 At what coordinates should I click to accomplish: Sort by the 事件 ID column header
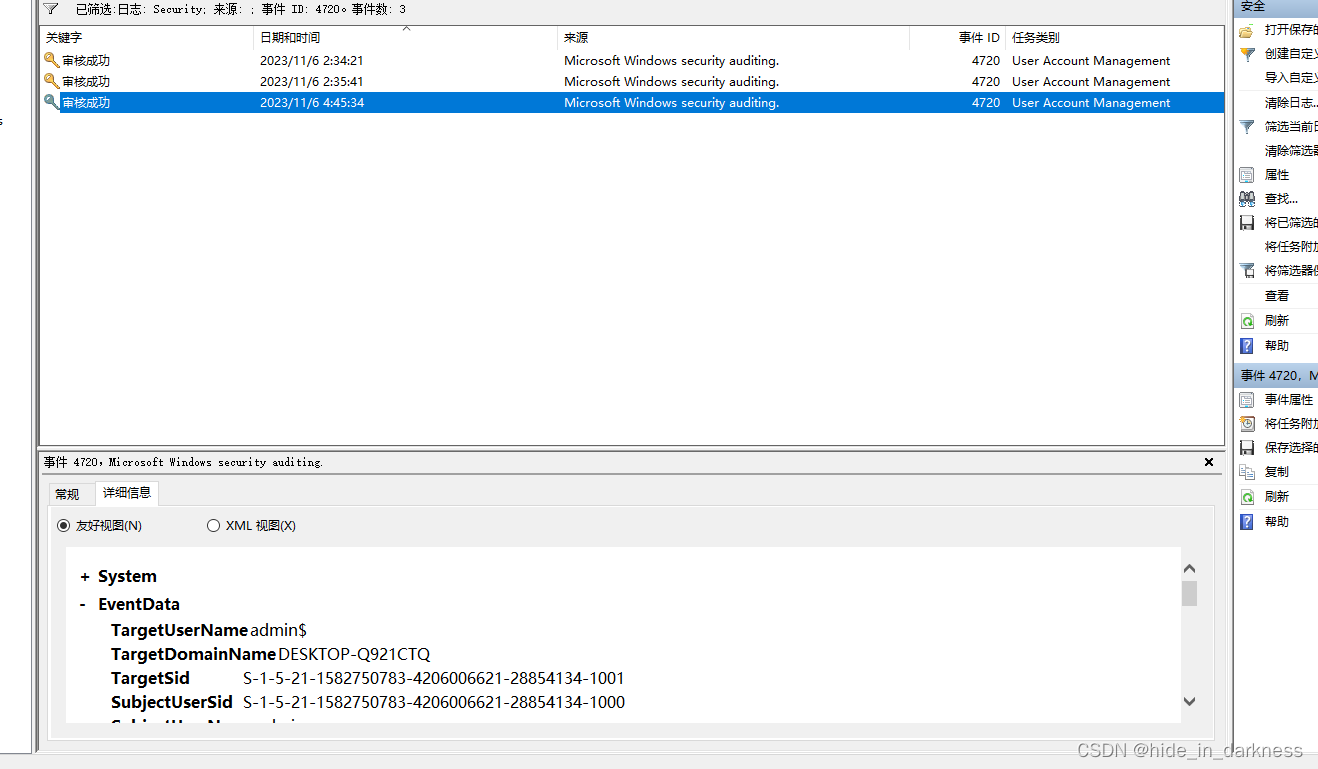pos(957,38)
